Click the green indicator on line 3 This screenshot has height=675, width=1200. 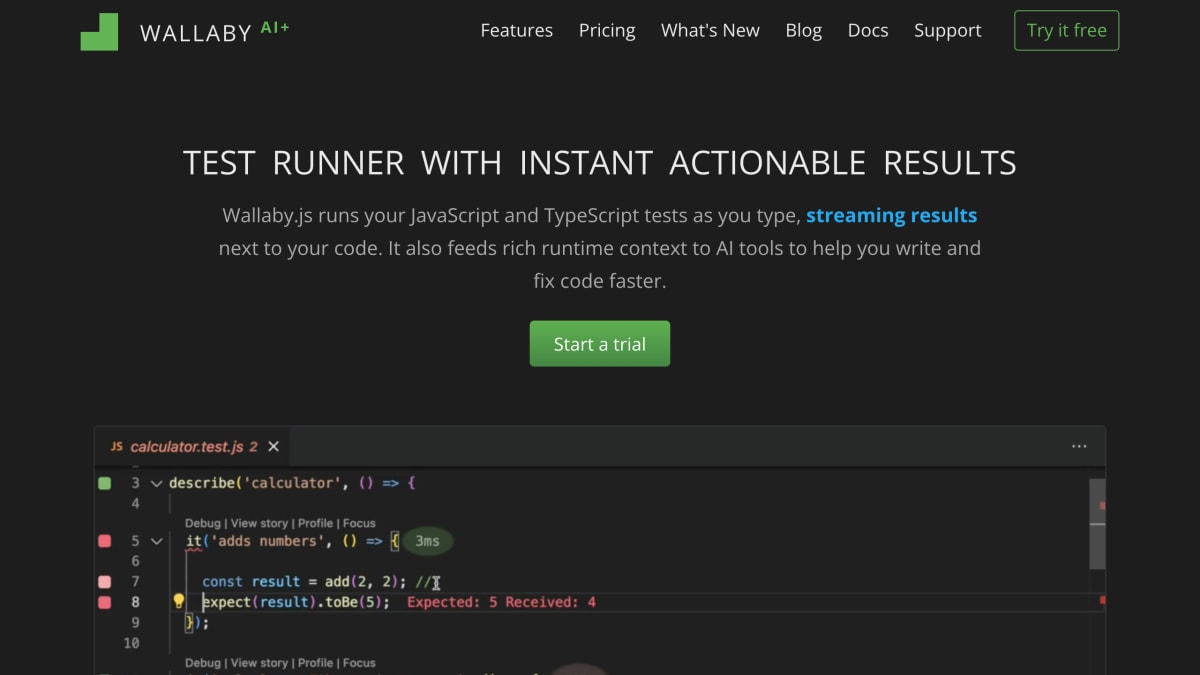[x=104, y=483]
